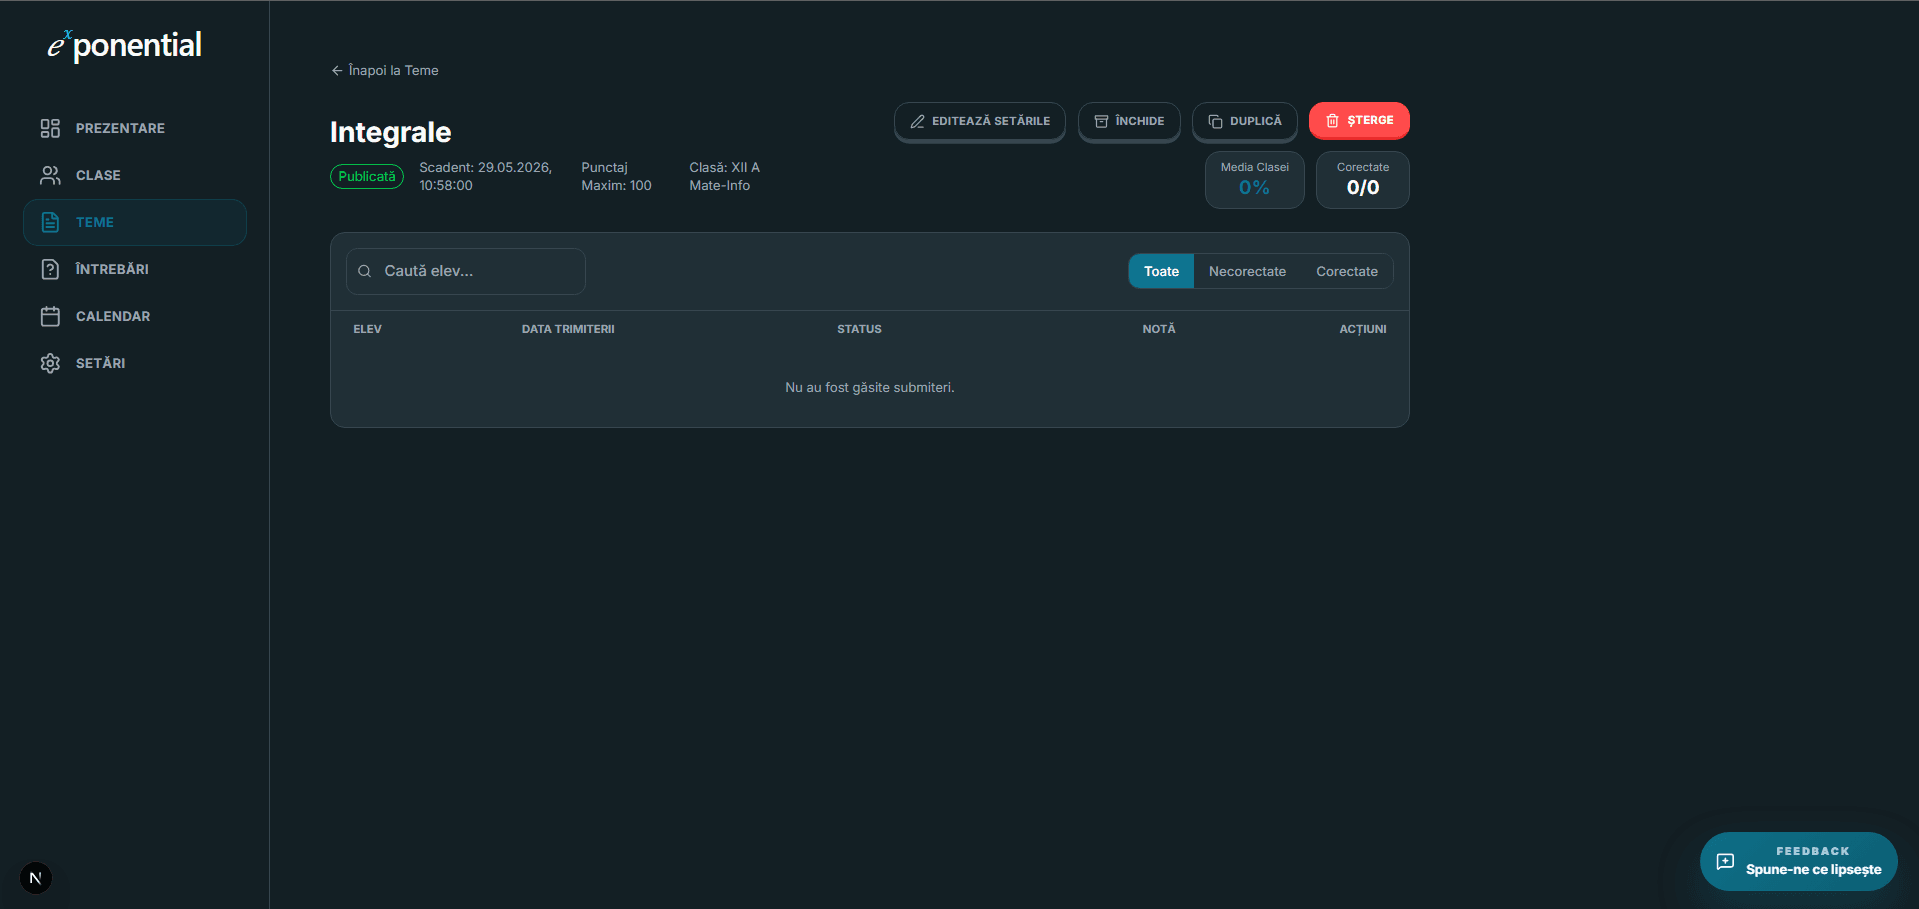Open the Clase section
This screenshot has width=1919, height=909.
[x=135, y=175]
